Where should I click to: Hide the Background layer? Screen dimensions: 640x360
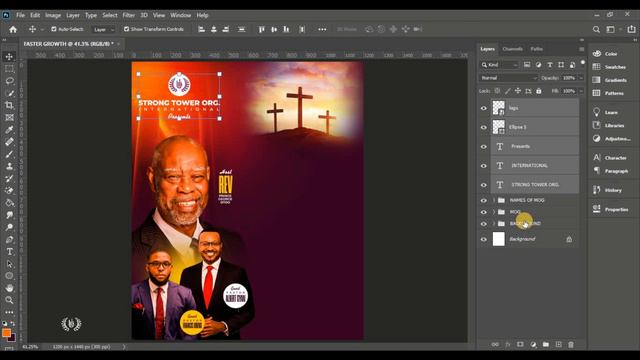484,240
